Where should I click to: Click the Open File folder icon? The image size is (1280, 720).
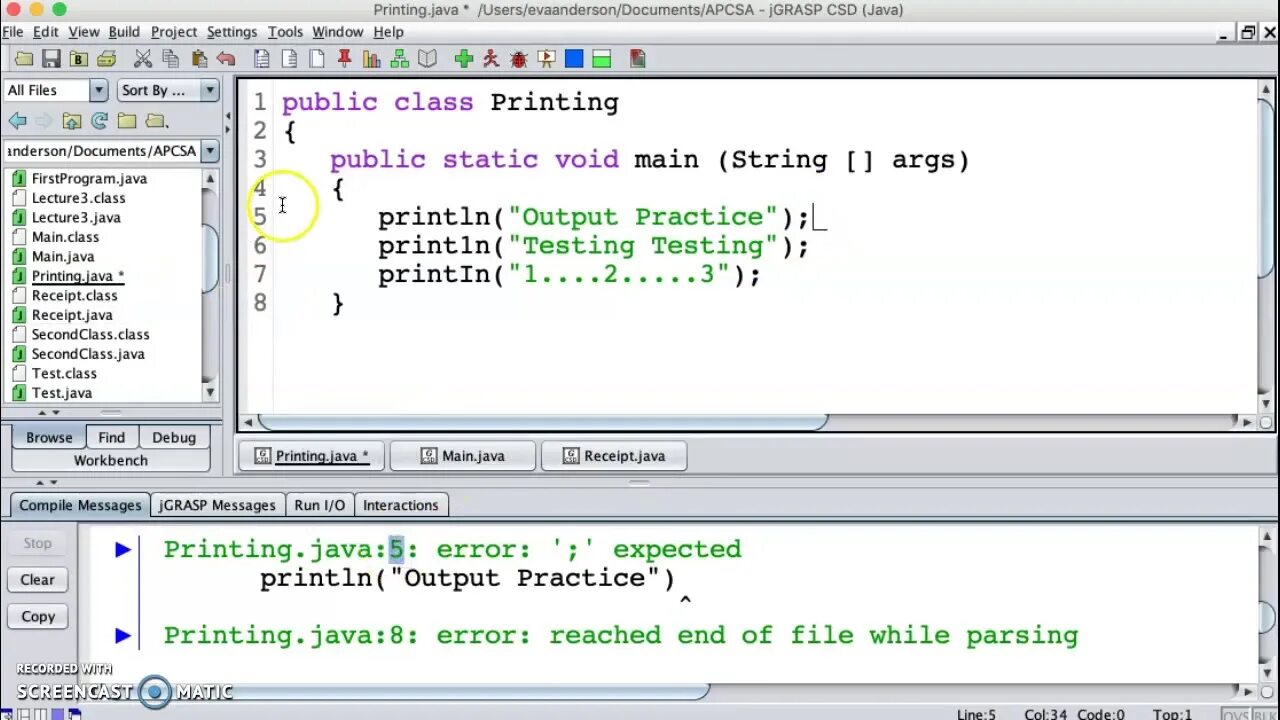[24, 59]
